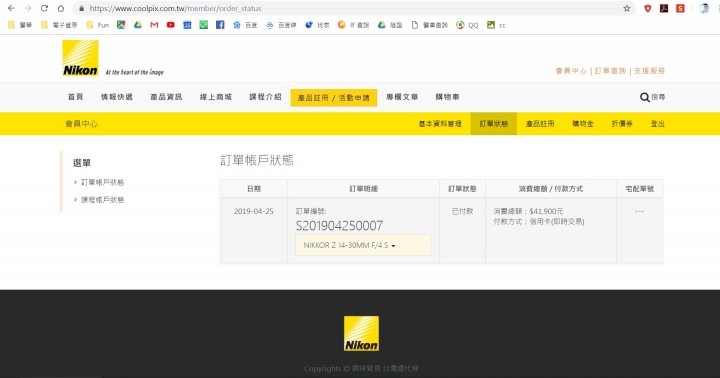Open the Google Maps bookmark icon
The width and height of the screenshot is (720, 378).
(121, 25)
